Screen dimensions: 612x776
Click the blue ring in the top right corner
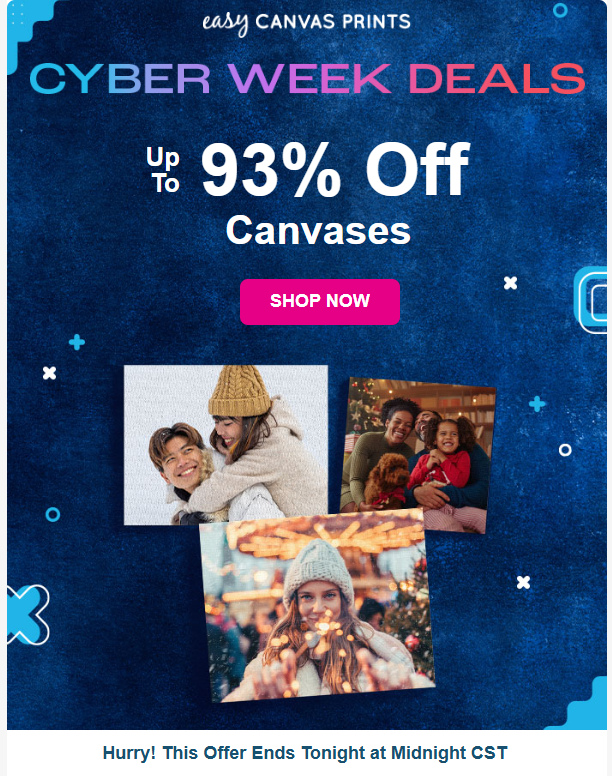[560, 10]
